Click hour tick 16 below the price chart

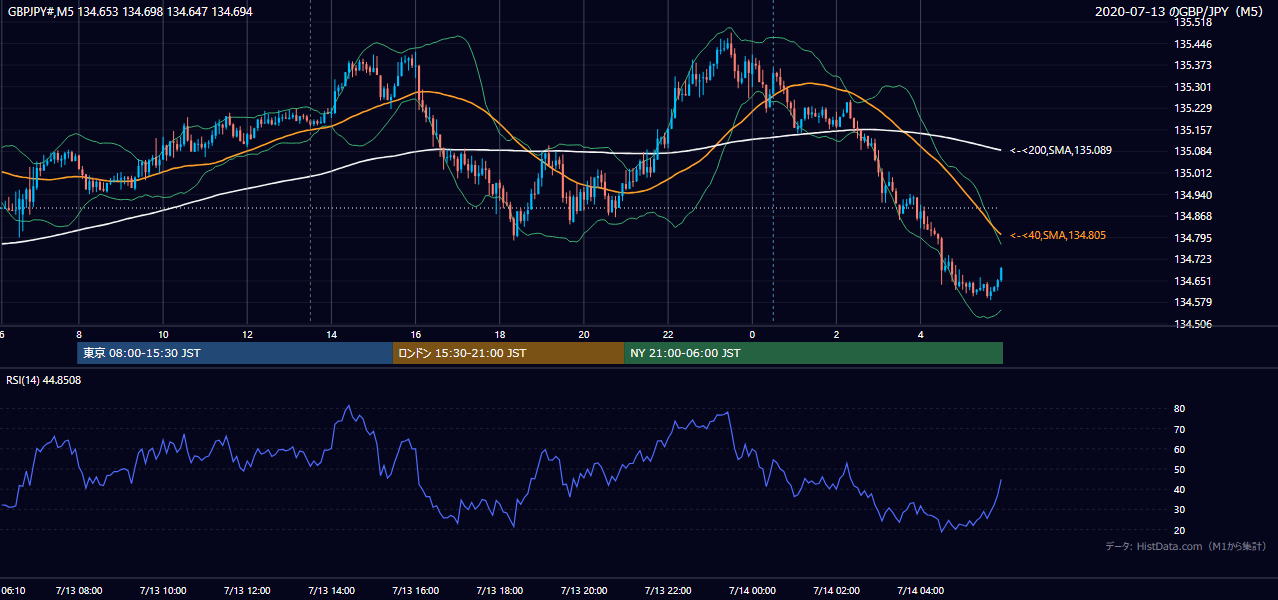coord(416,334)
